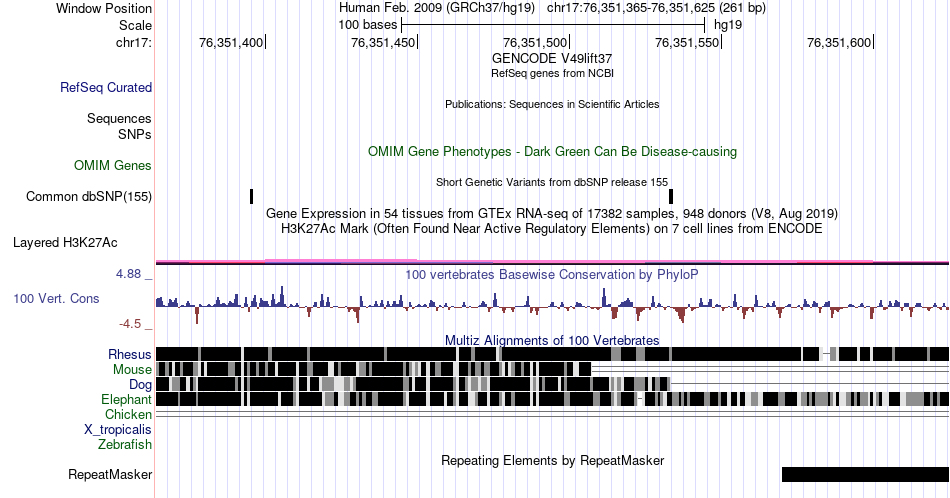Click the GTEx Gene Expression track title
Viewport: 950px width, 498px height.
click(552, 213)
